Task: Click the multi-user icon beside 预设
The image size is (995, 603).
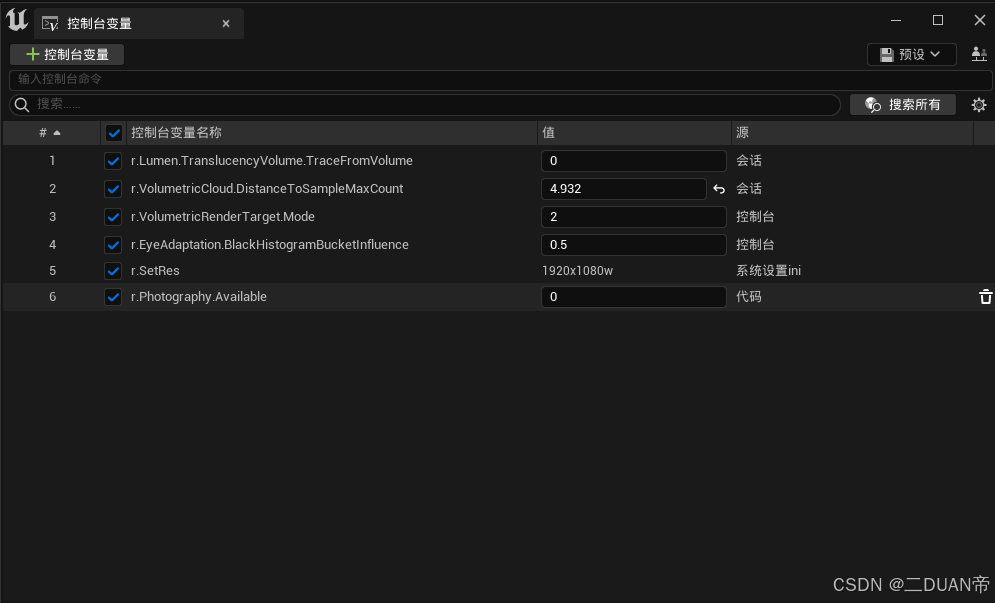Action: [979, 55]
